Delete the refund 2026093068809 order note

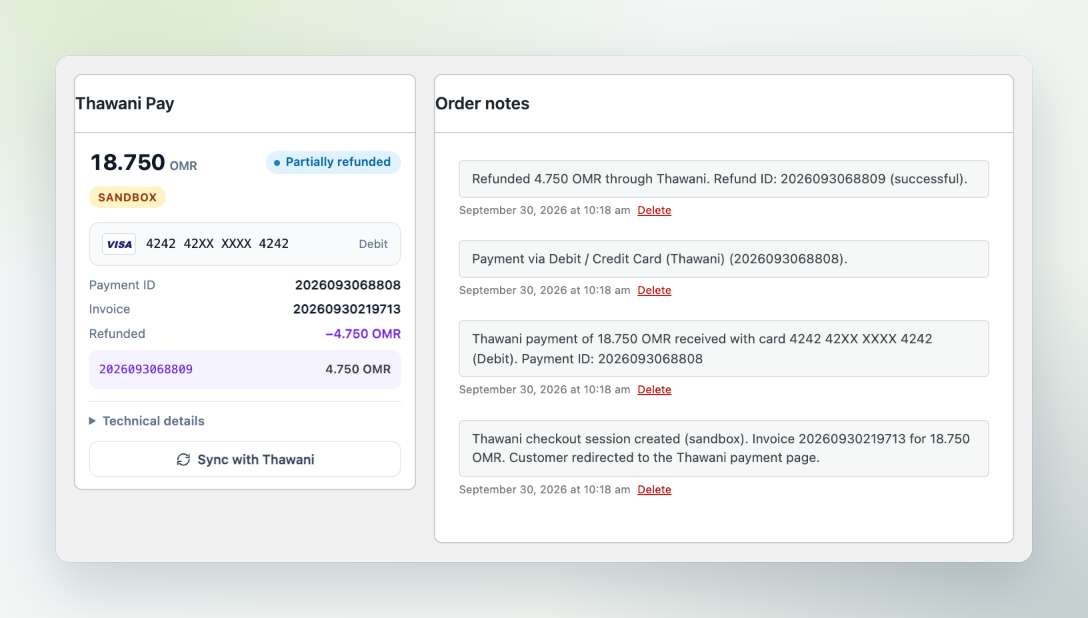(654, 210)
